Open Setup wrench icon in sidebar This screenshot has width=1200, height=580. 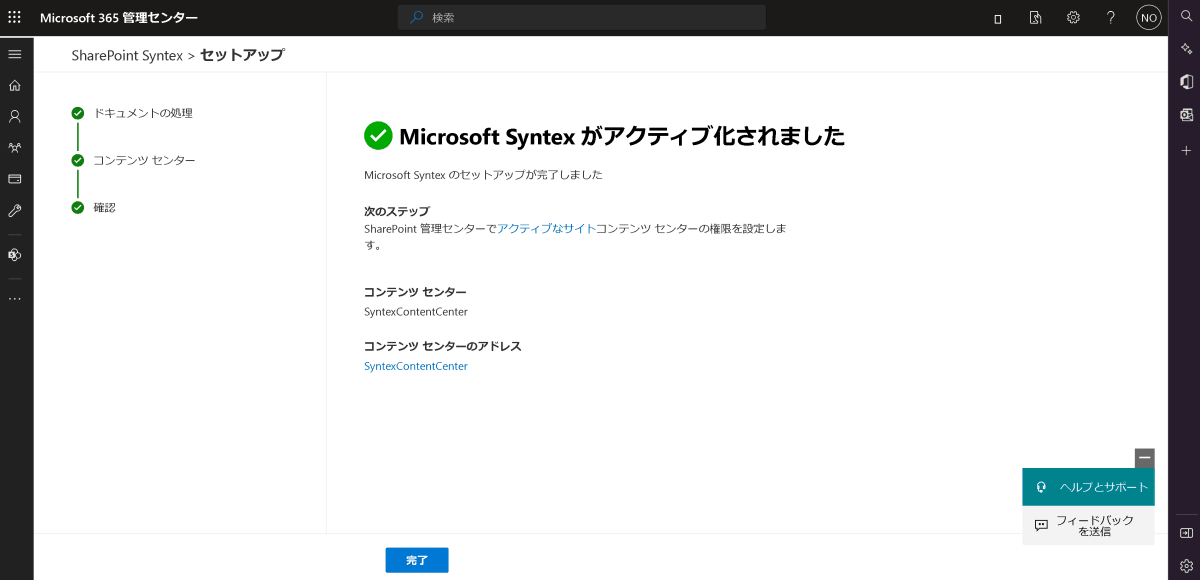15,210
